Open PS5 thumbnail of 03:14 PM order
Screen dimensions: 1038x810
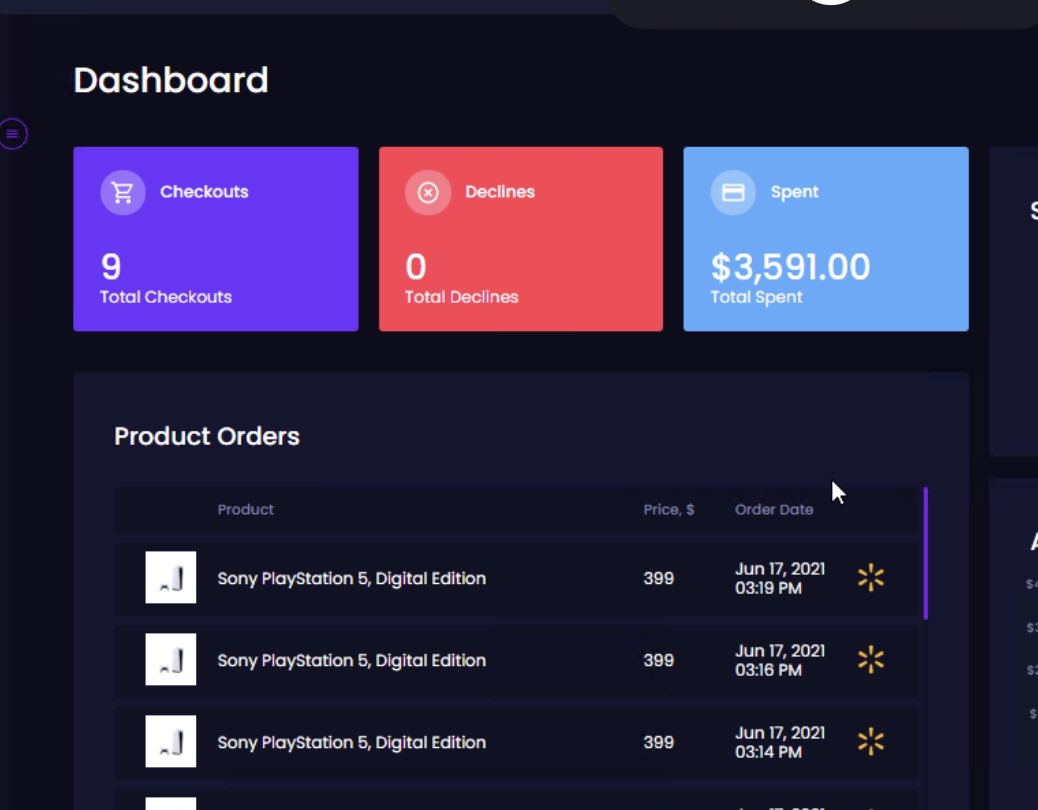coord(171,741)
